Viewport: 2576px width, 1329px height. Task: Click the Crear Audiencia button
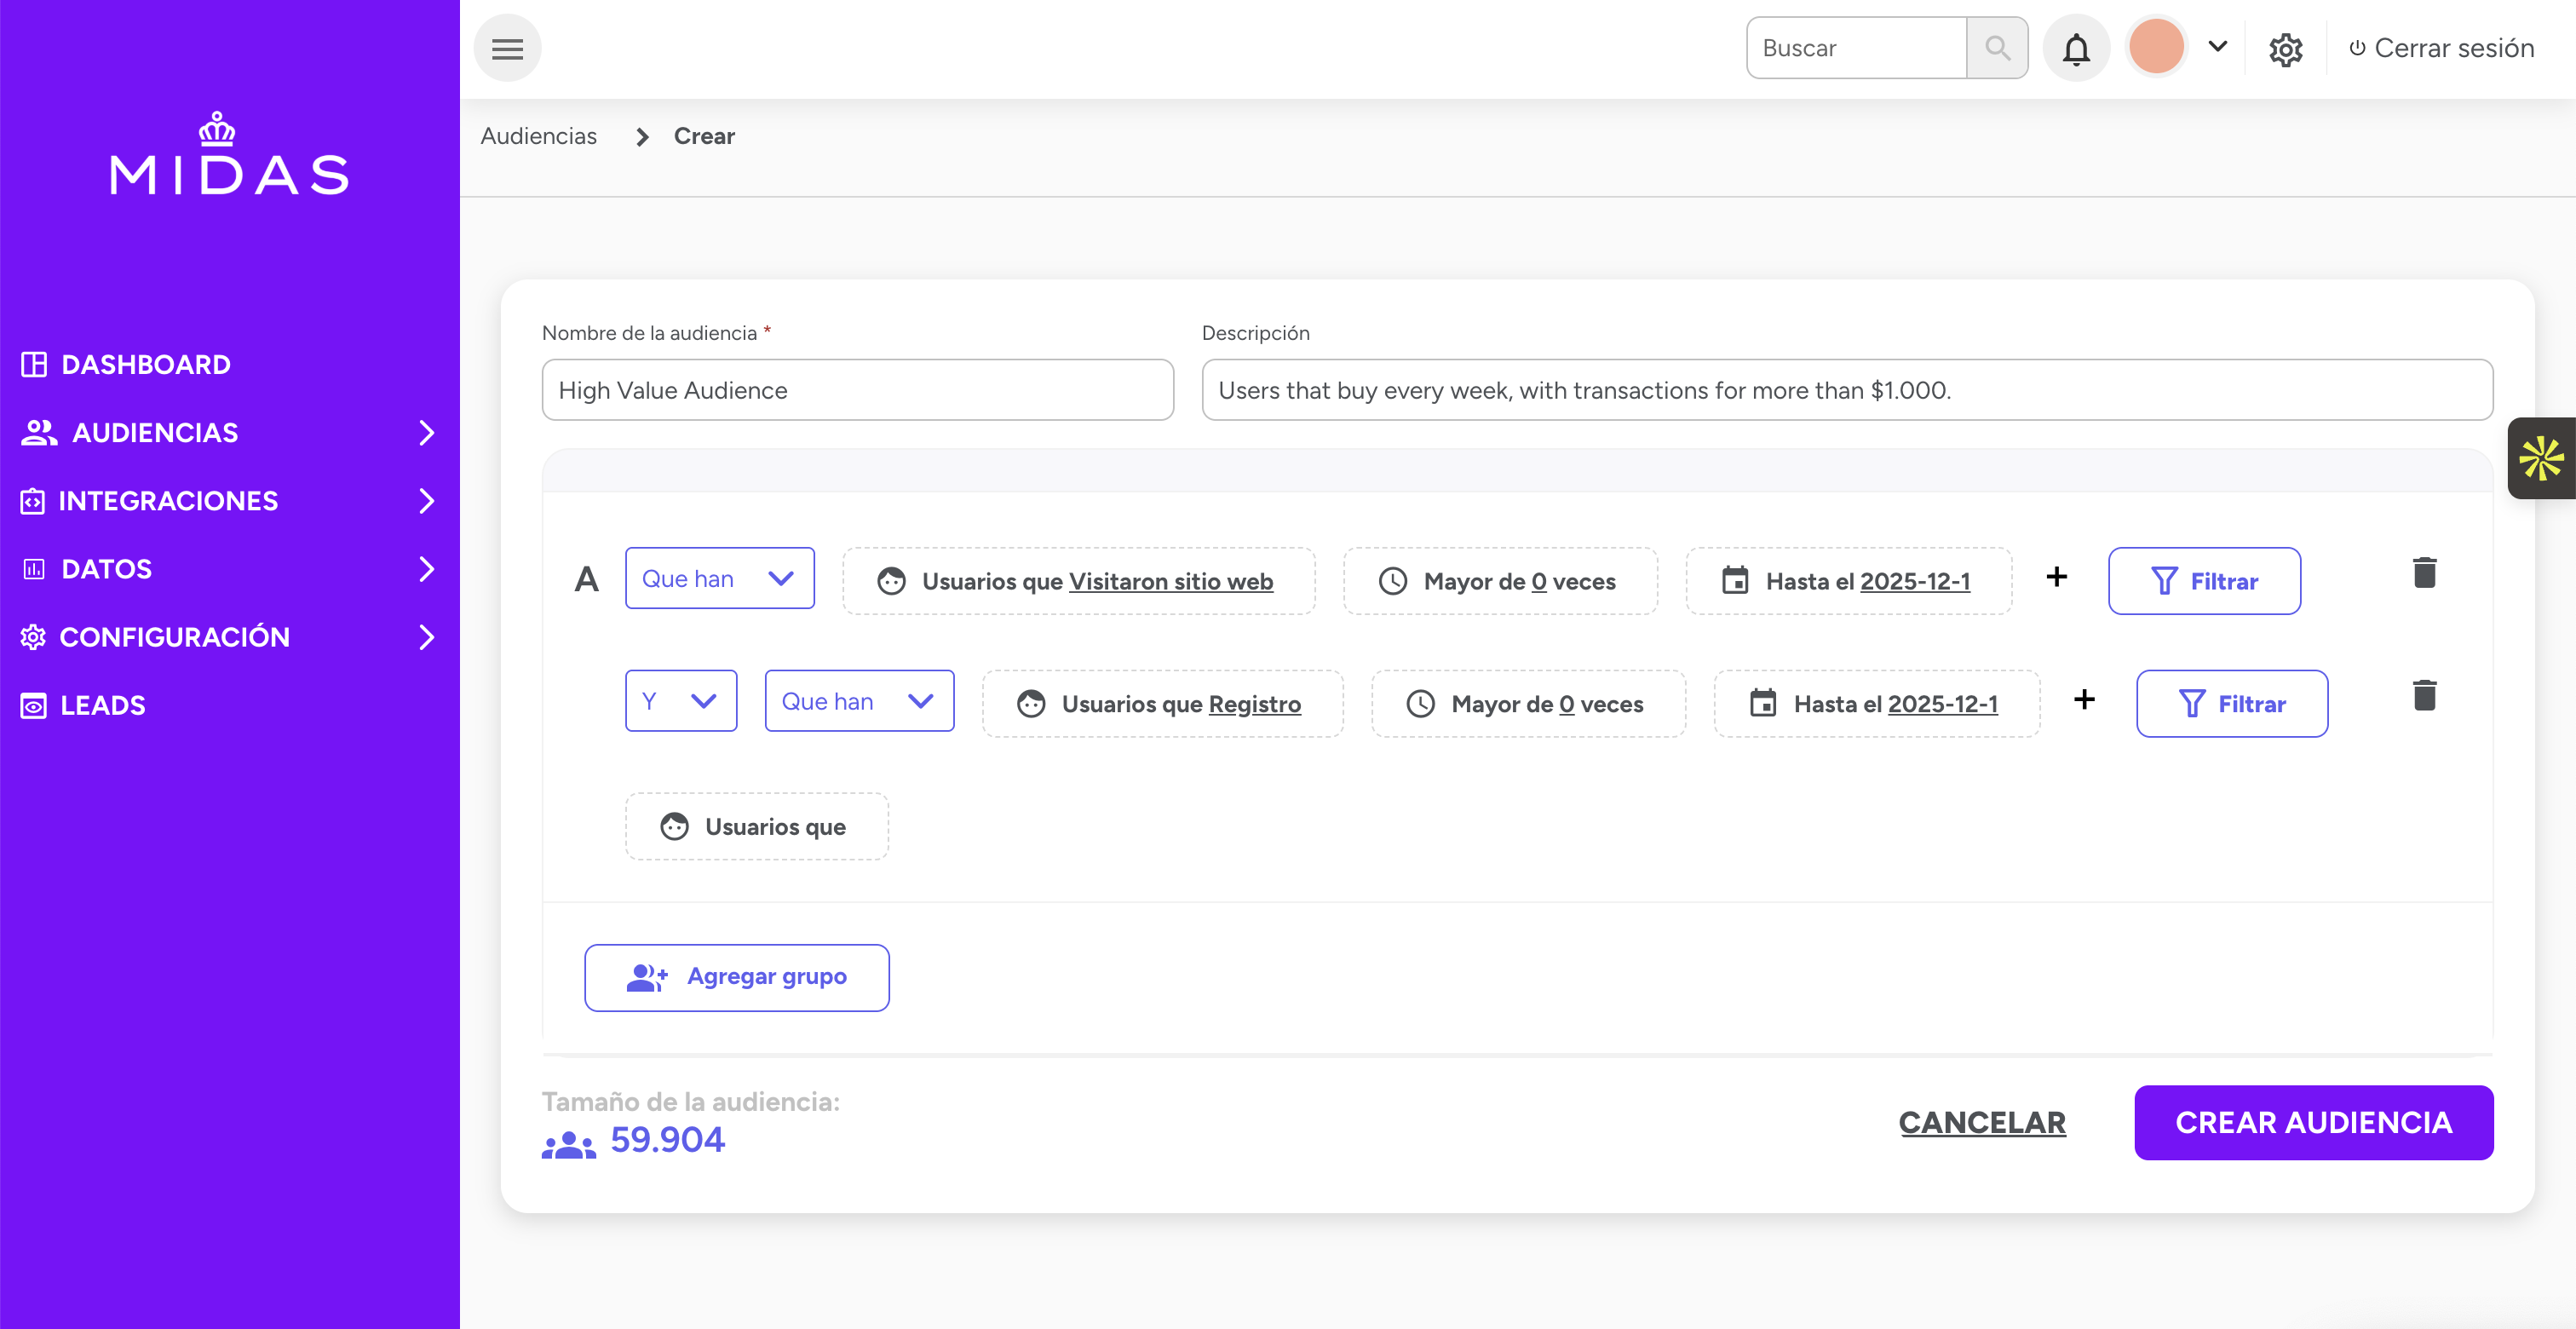(x=2313, y=1123)
